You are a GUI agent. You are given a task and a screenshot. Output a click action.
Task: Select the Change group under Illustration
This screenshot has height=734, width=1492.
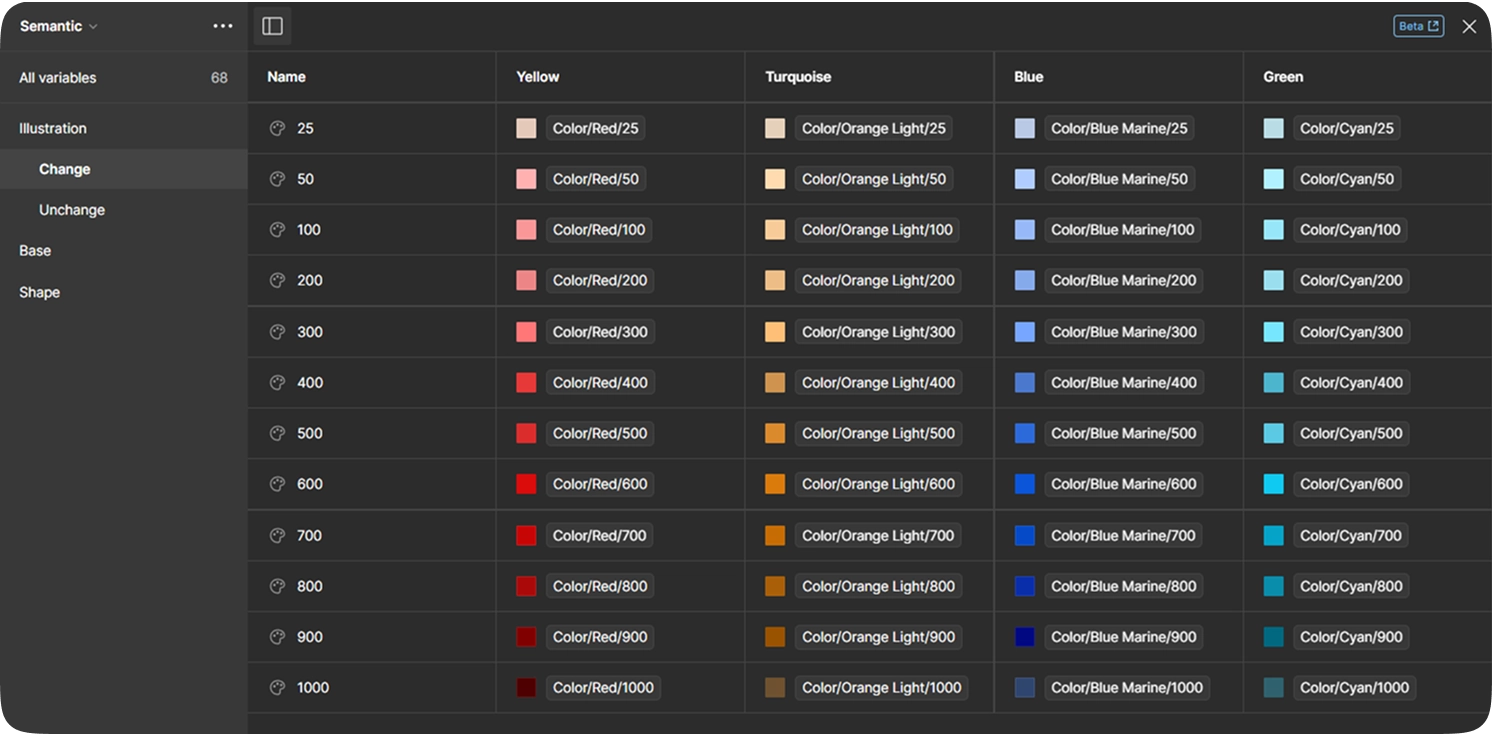tap(64, 169)
